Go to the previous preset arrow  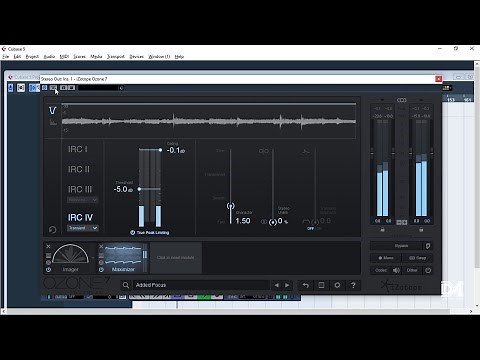[x=276, y=285]
